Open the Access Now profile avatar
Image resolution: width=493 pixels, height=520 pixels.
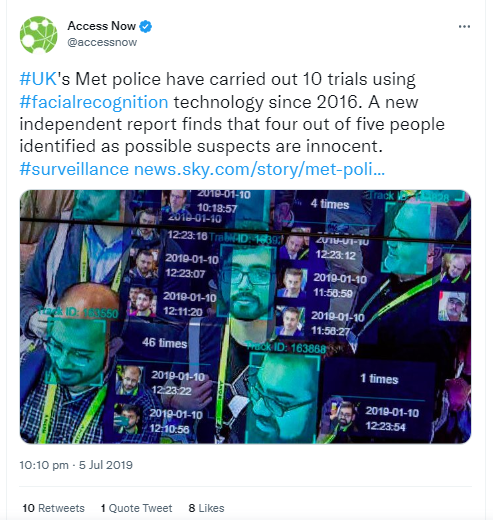tap(38, 35)
